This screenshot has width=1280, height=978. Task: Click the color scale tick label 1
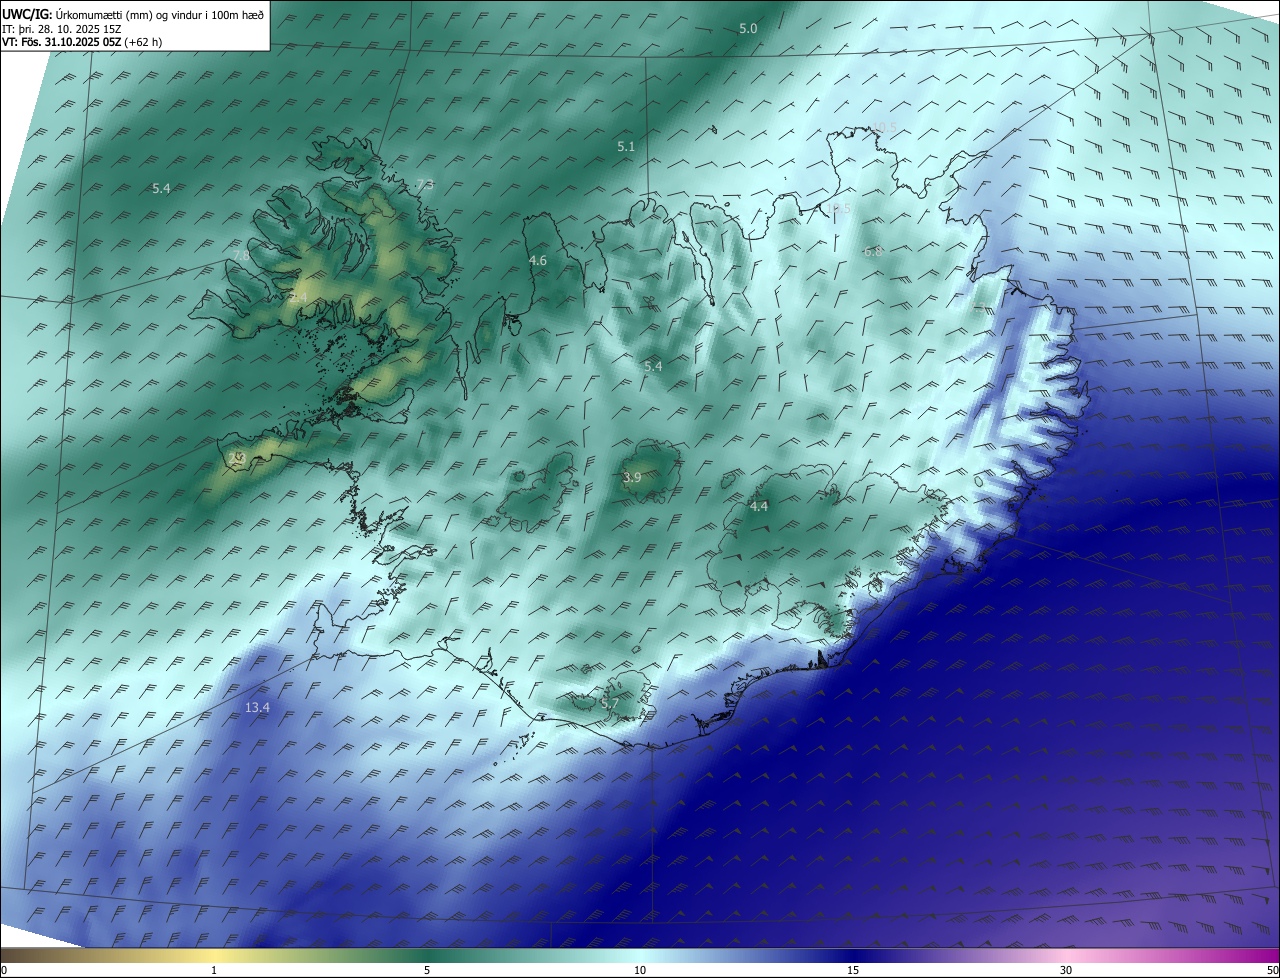(x=214, y=970)
